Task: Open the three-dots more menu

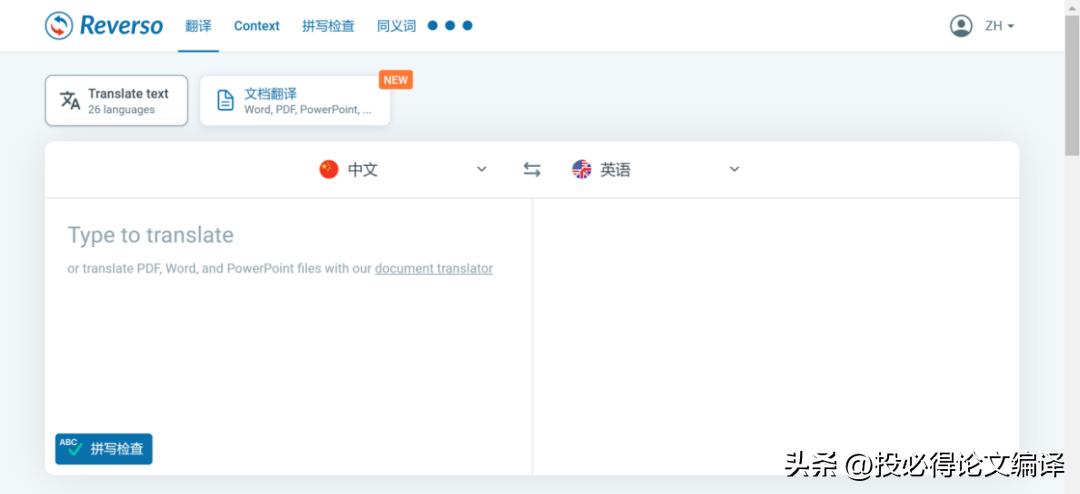Action: (x=450, y=25)
